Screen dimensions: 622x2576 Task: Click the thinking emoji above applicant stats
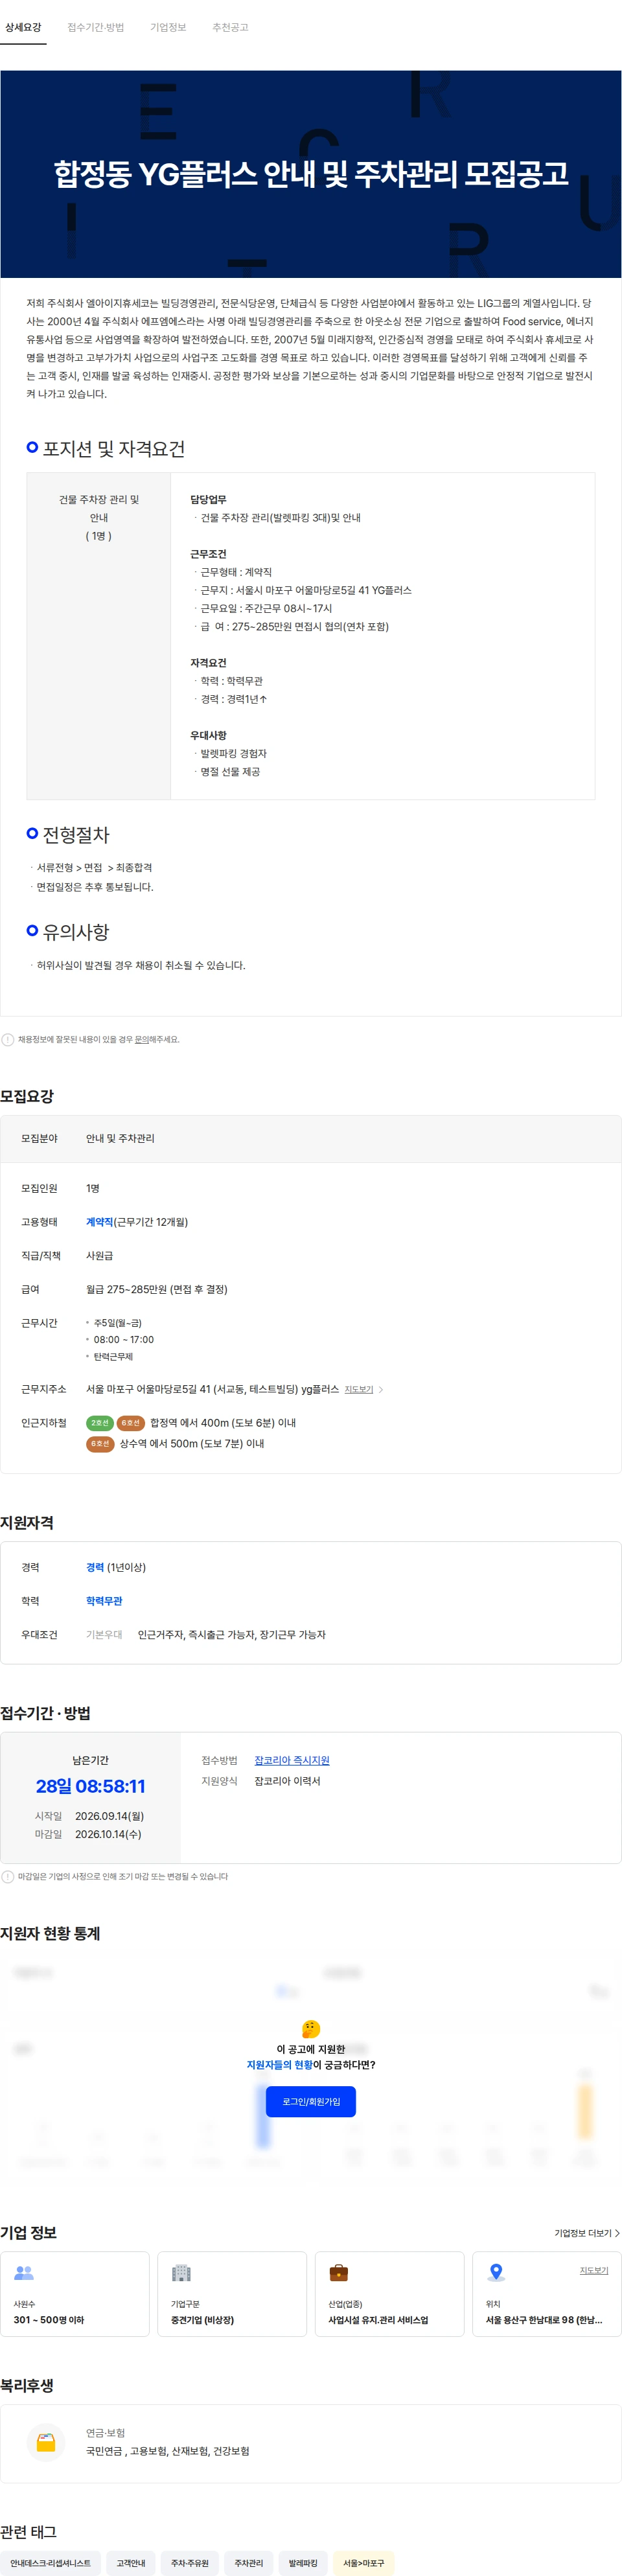(311, 2028)
